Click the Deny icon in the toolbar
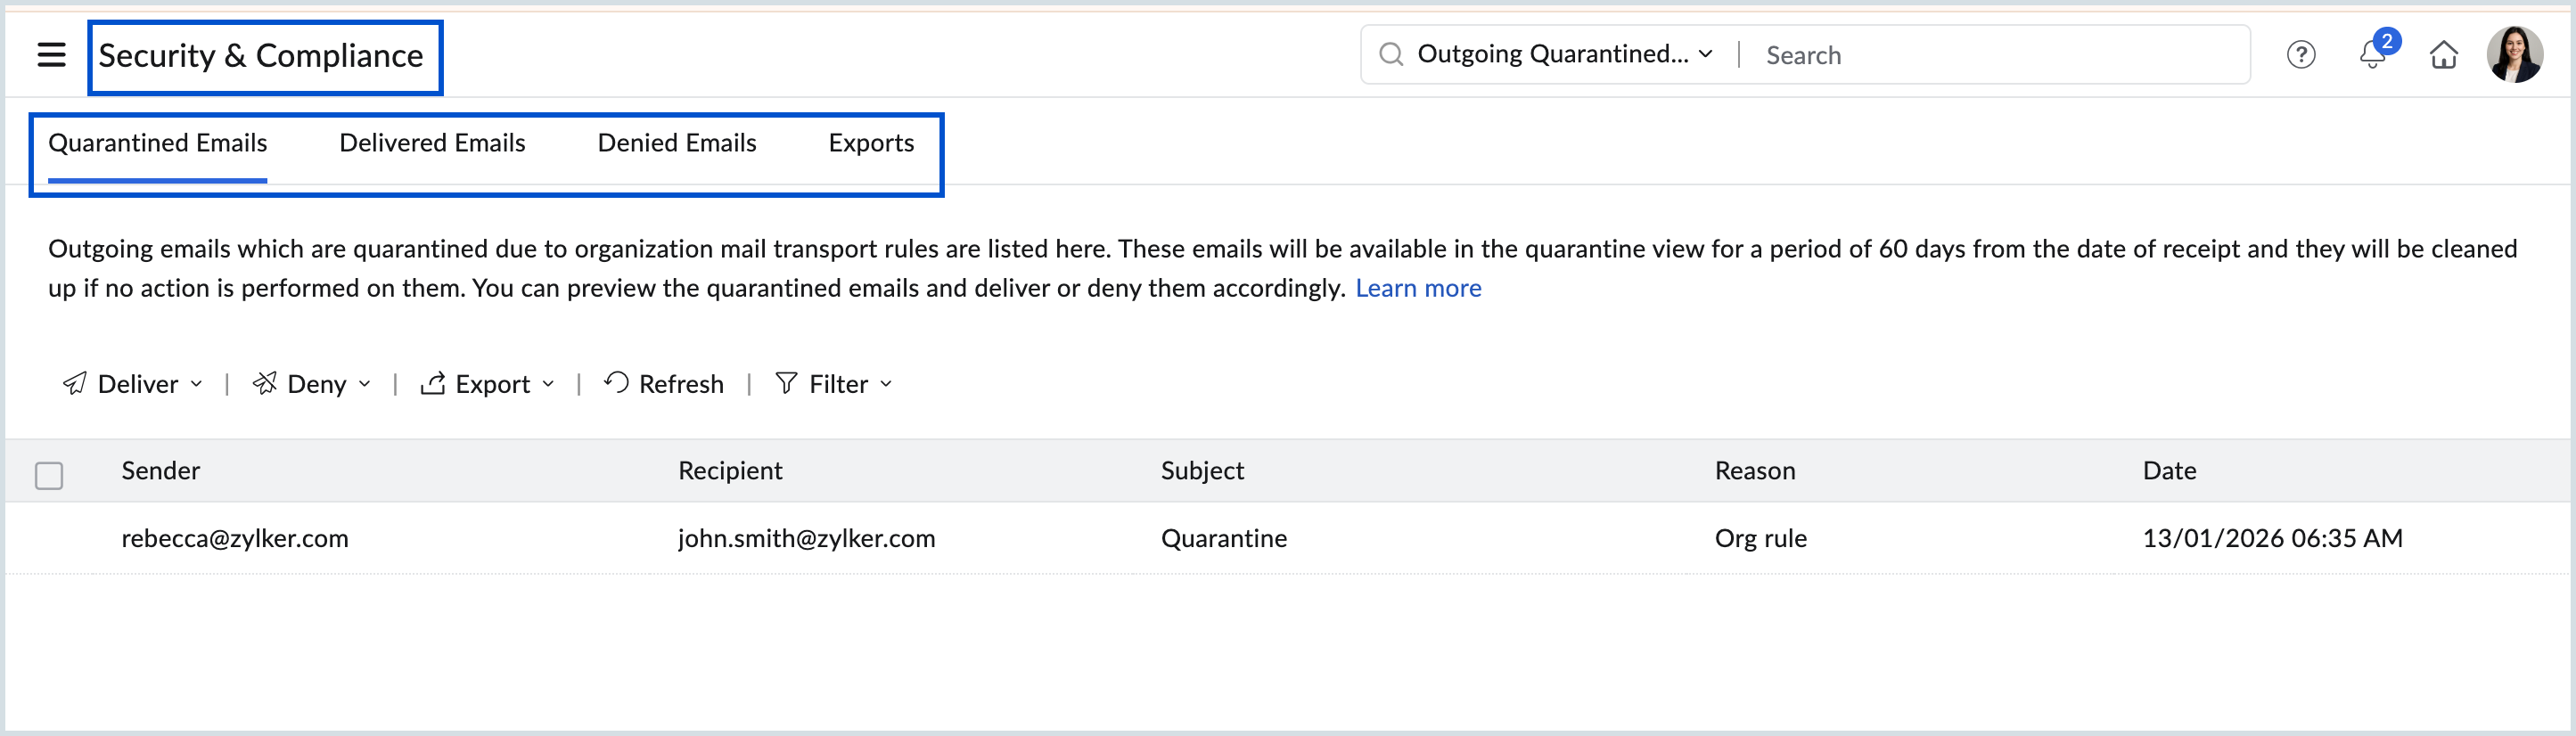The image size is (2576, 736). tap(265, 383)
